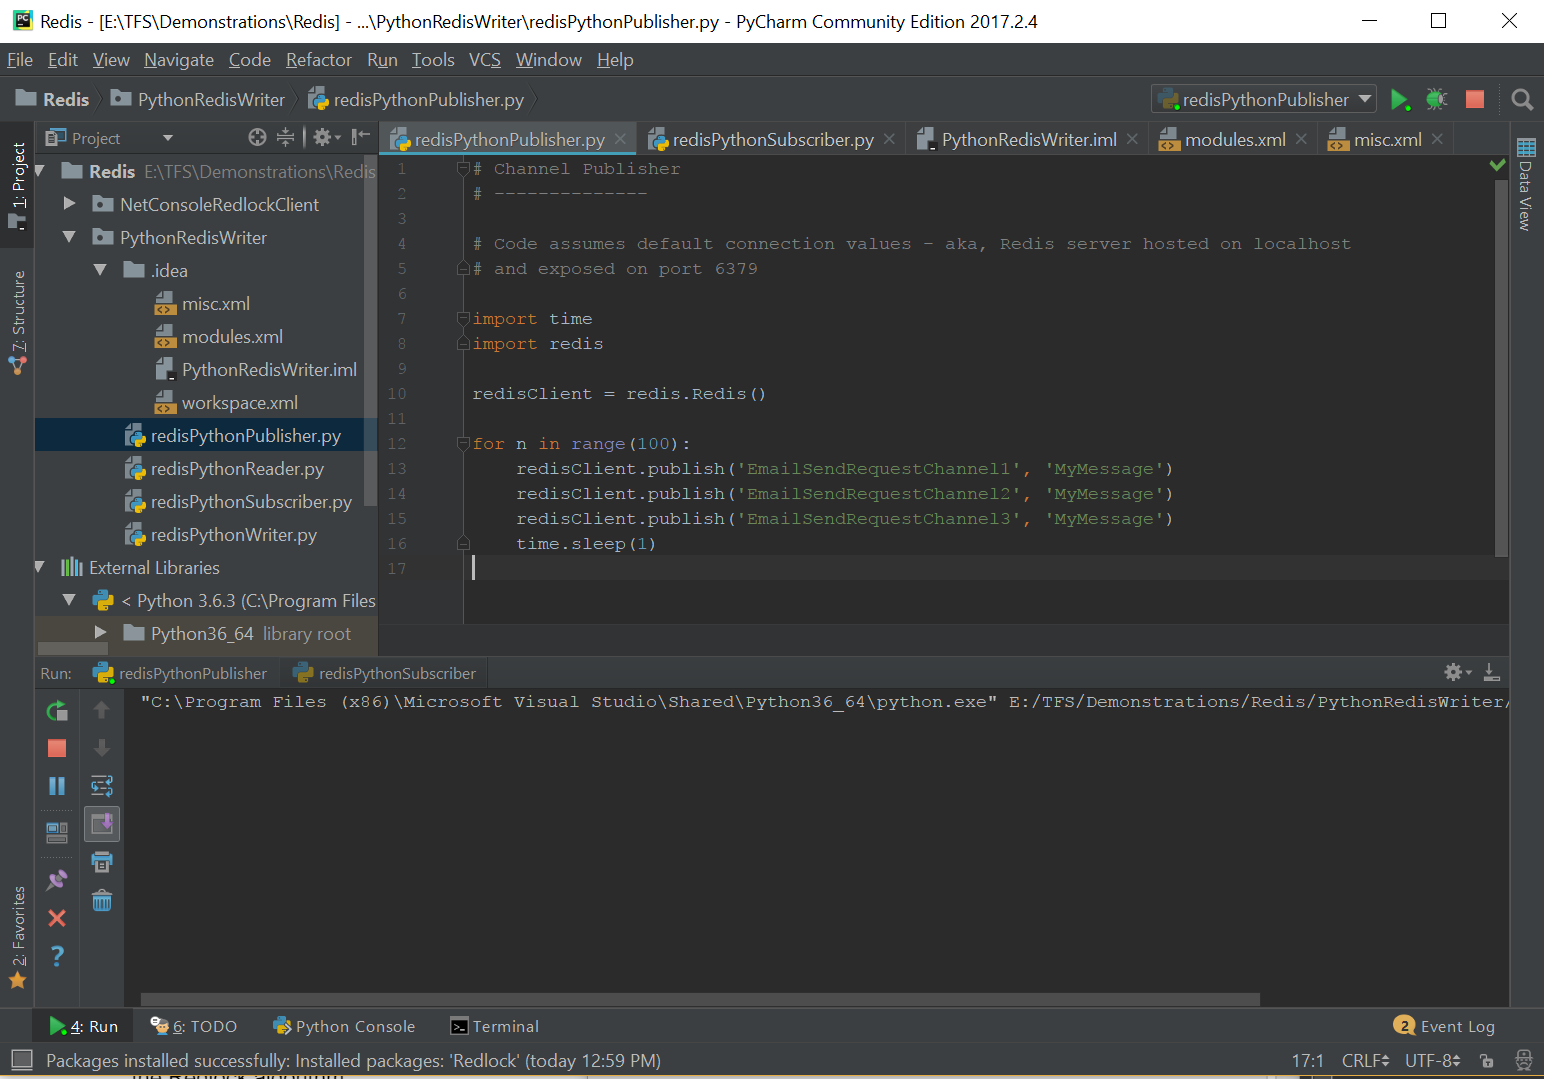
Task: Open Search Everywhere magnifier icon
Action: pos(1522,99)
